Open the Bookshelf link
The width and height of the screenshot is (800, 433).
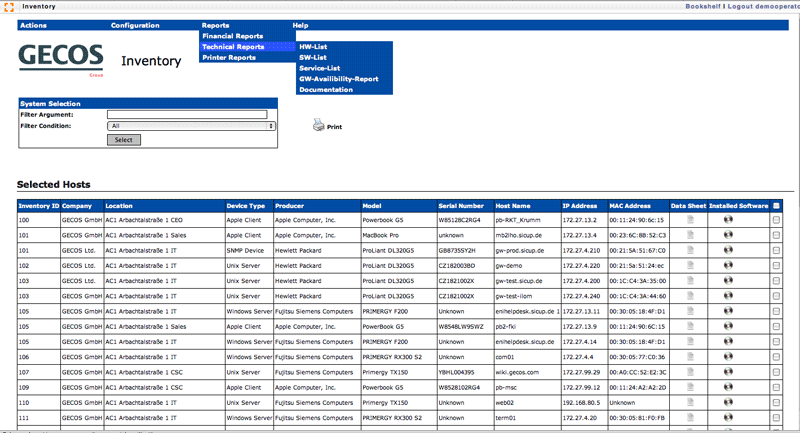click(703, 6)
